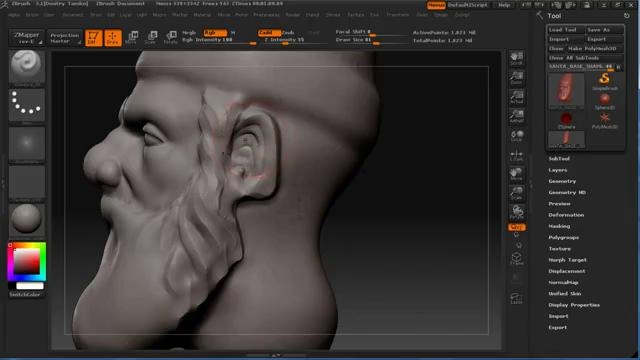Viewport: 640px width, 360px height.
Task: Expand the SubTool section
Action: click(559, 159)
